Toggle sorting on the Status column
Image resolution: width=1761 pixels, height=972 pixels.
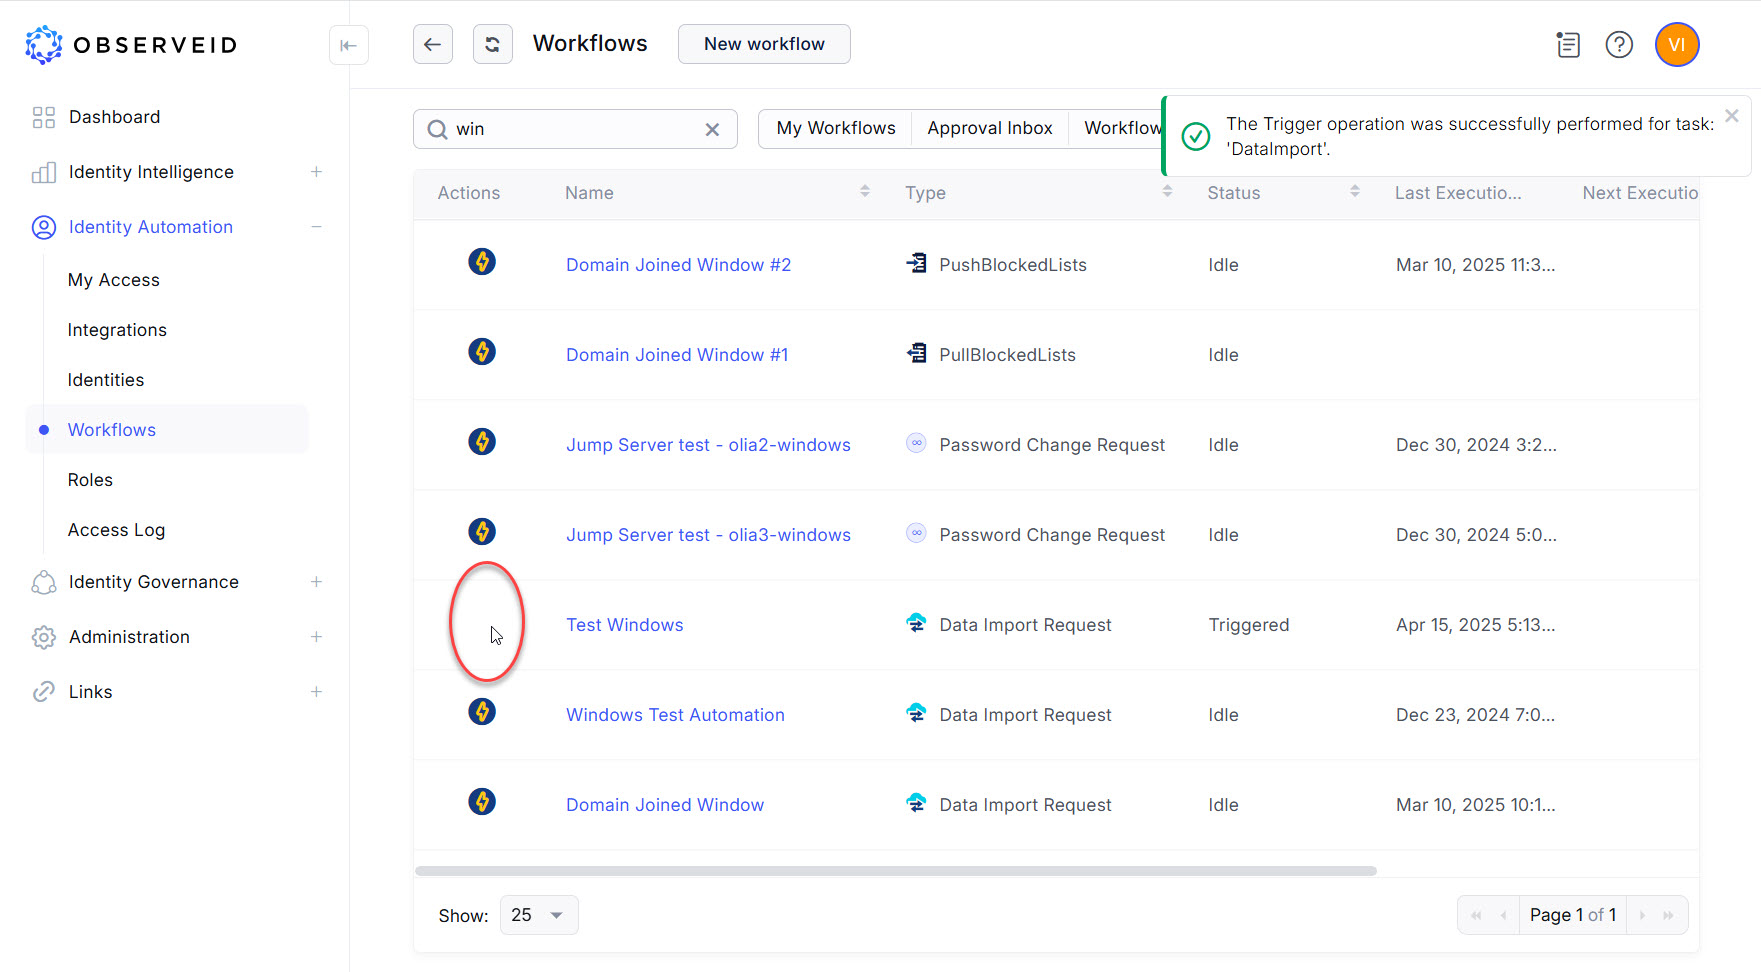(x=1356, y=190)
